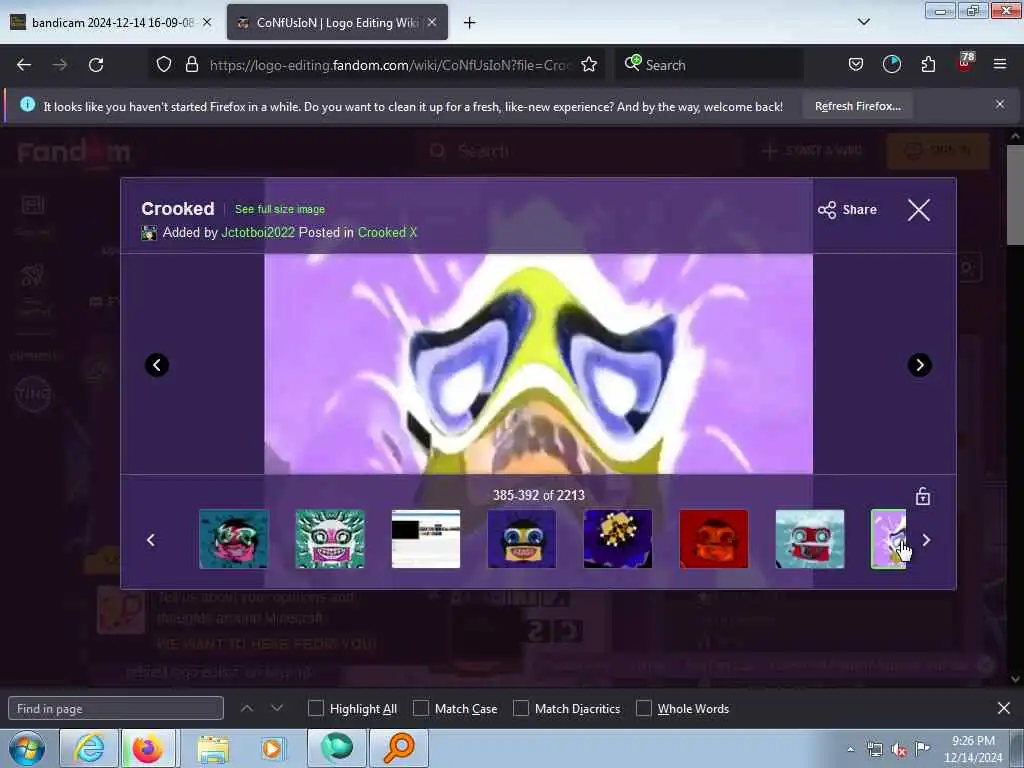
Task: Open the extensions puzzle icon
Action: (x=928, y=64)
